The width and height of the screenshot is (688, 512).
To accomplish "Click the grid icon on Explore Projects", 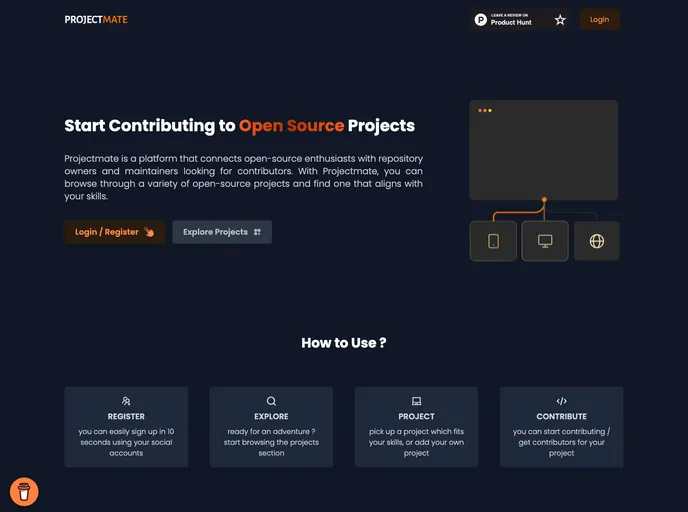I will 258,232.
